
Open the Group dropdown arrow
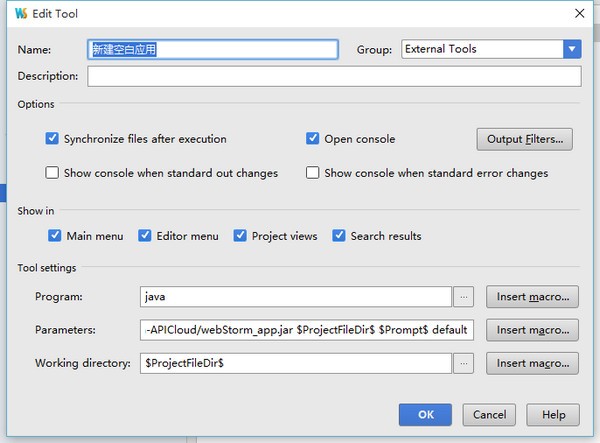pos(572,49)
